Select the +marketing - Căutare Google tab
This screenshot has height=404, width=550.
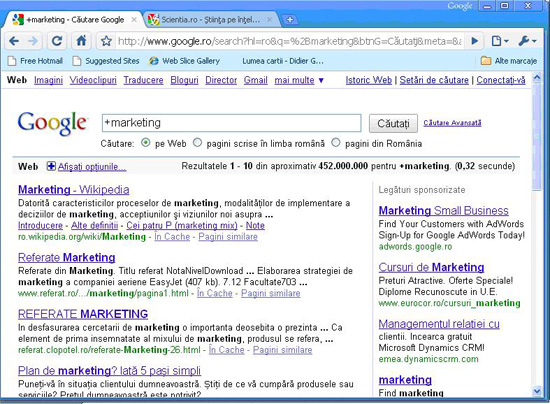[74, 20]
